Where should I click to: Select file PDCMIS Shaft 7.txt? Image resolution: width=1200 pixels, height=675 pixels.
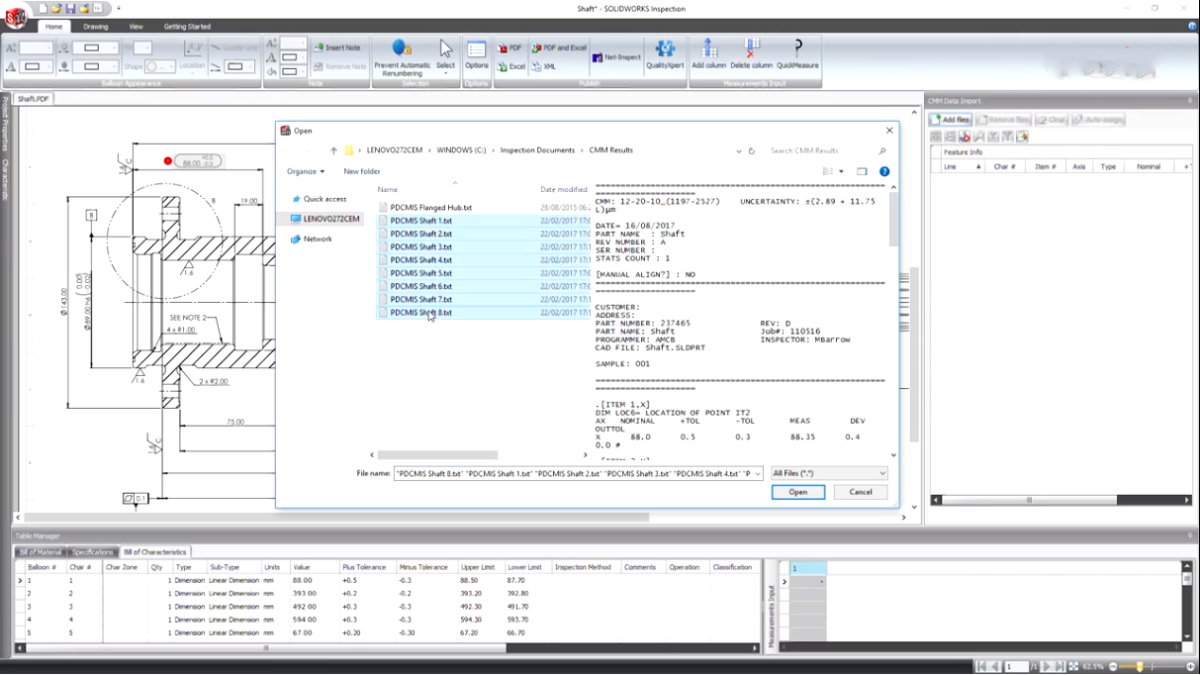(x=421, y=299)
